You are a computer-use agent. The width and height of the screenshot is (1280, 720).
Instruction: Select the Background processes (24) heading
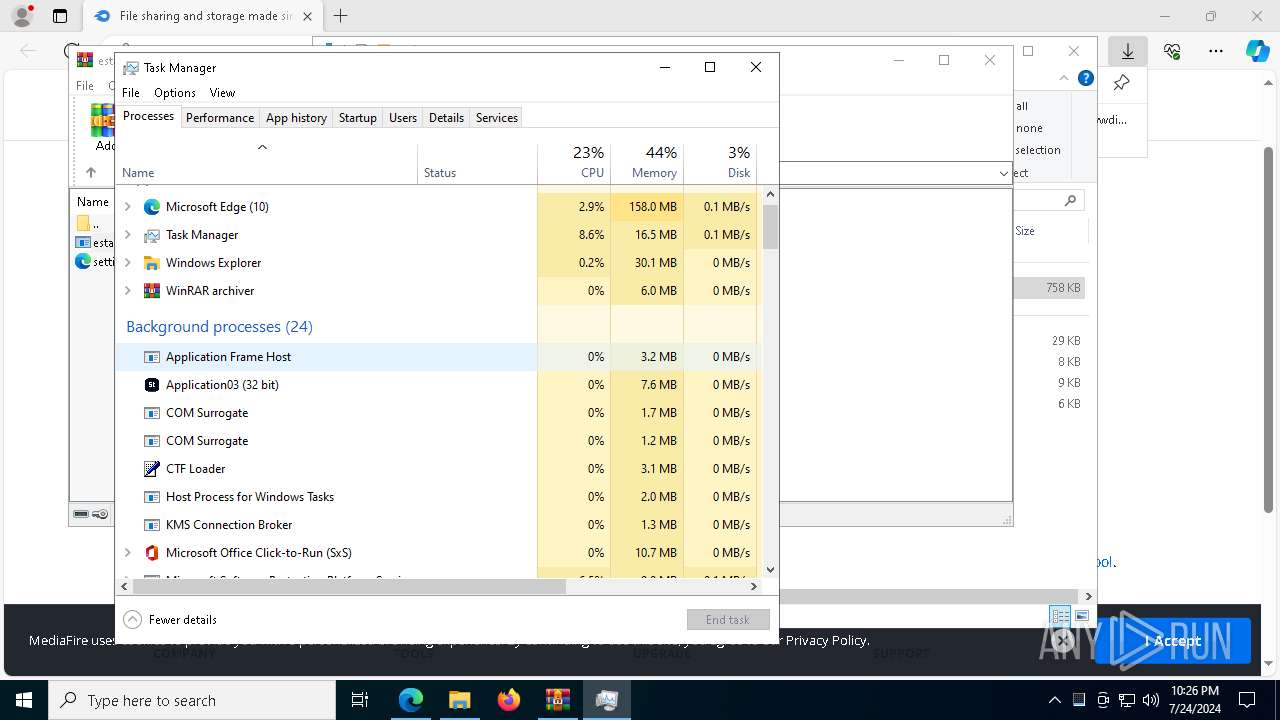(x=219, y=327)
